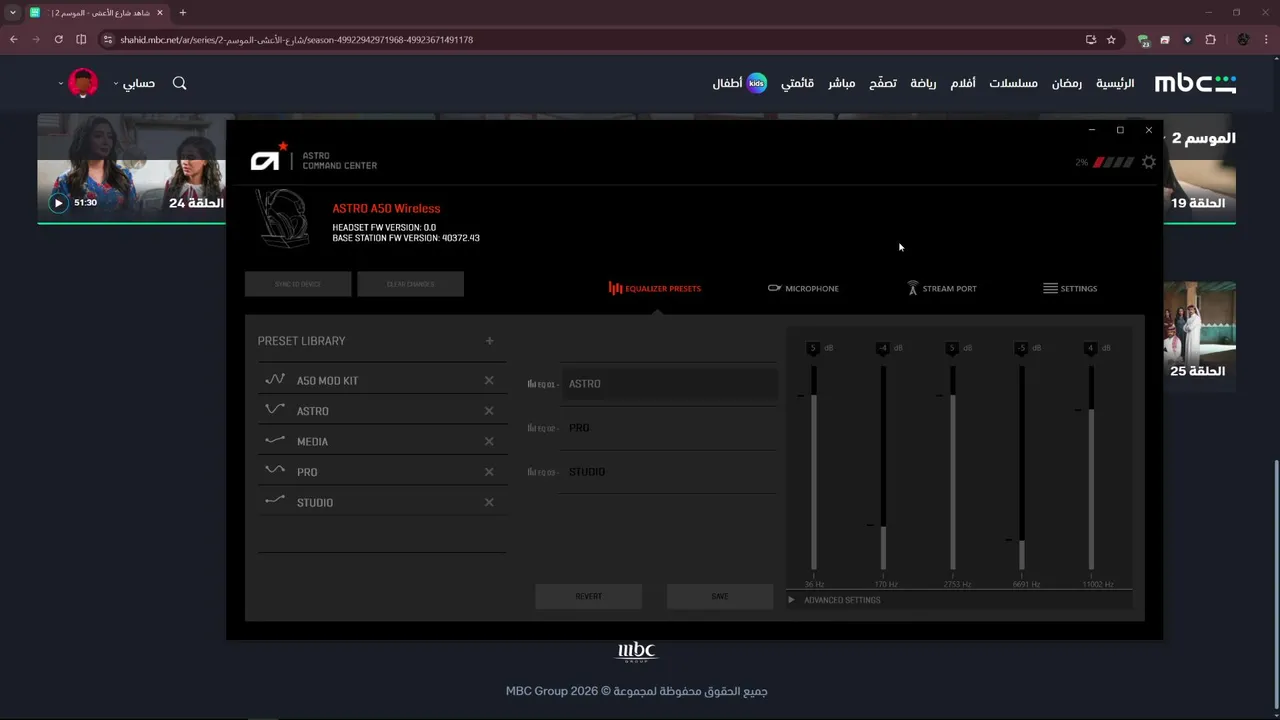
Task: Click the MBC logo in site header
Action: coord(1195,83)
